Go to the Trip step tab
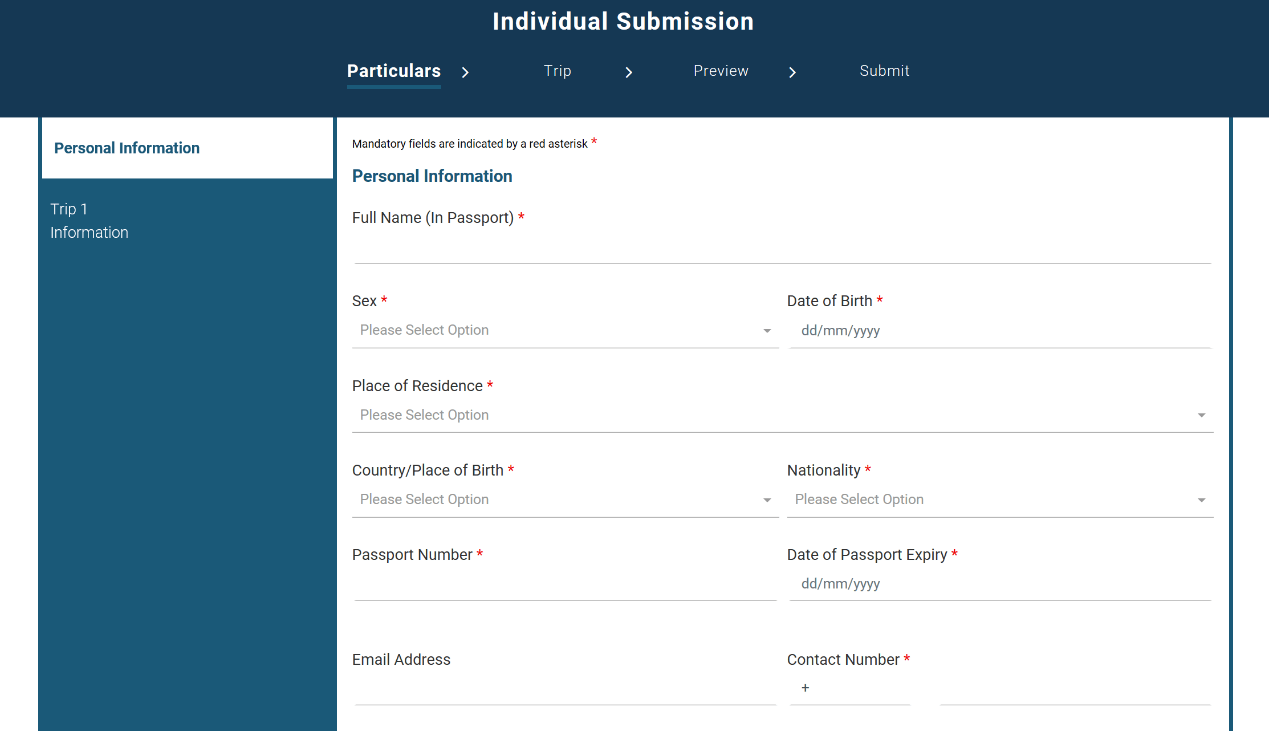1269x731 pixels. tap(558, 71)
